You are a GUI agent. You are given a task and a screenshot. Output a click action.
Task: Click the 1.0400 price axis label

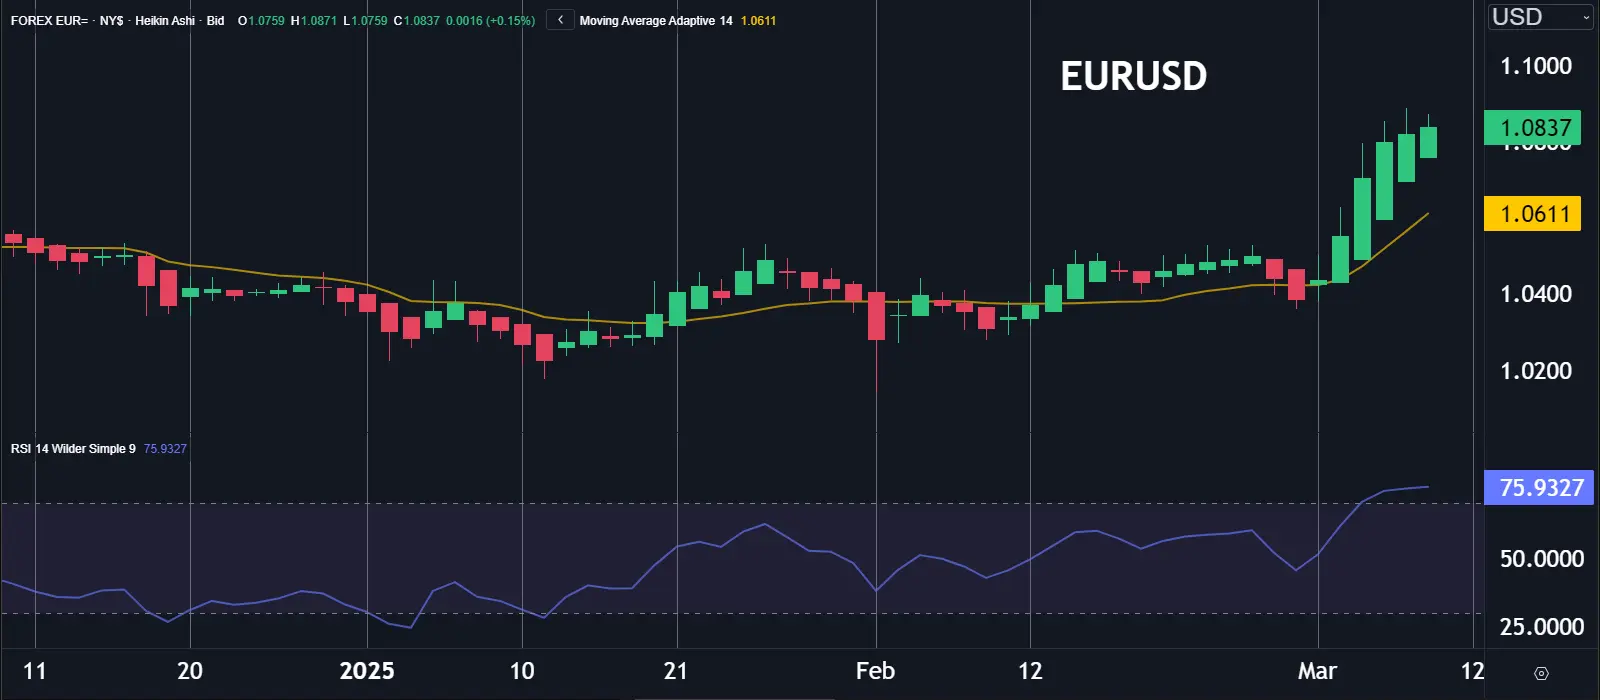[1536, 294]
